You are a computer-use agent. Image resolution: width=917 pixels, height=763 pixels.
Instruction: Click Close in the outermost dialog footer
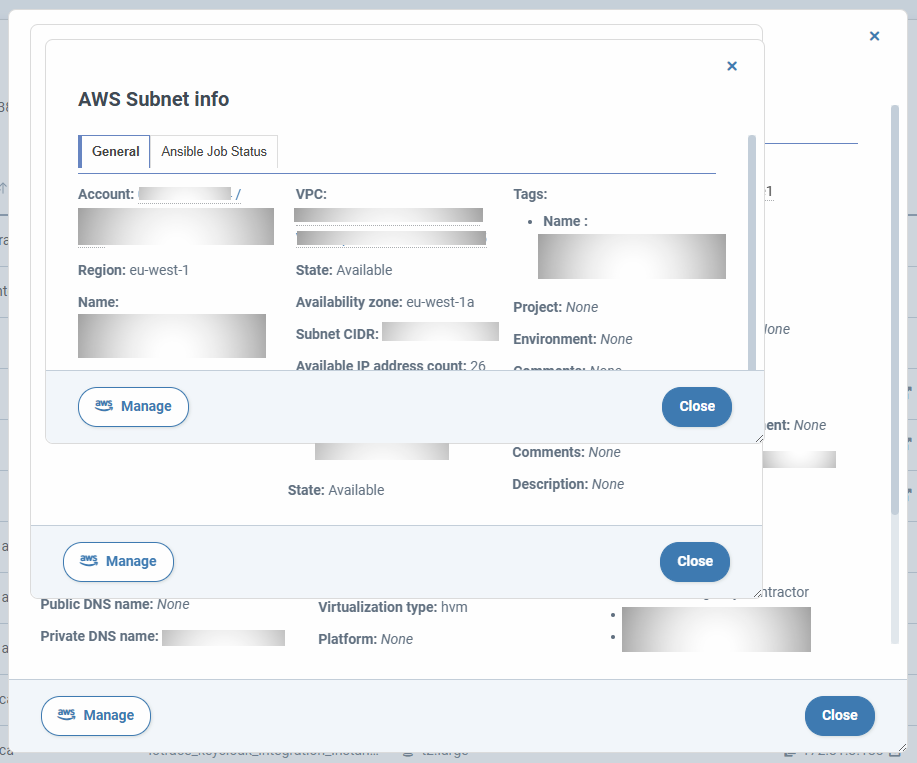point(840,715)
